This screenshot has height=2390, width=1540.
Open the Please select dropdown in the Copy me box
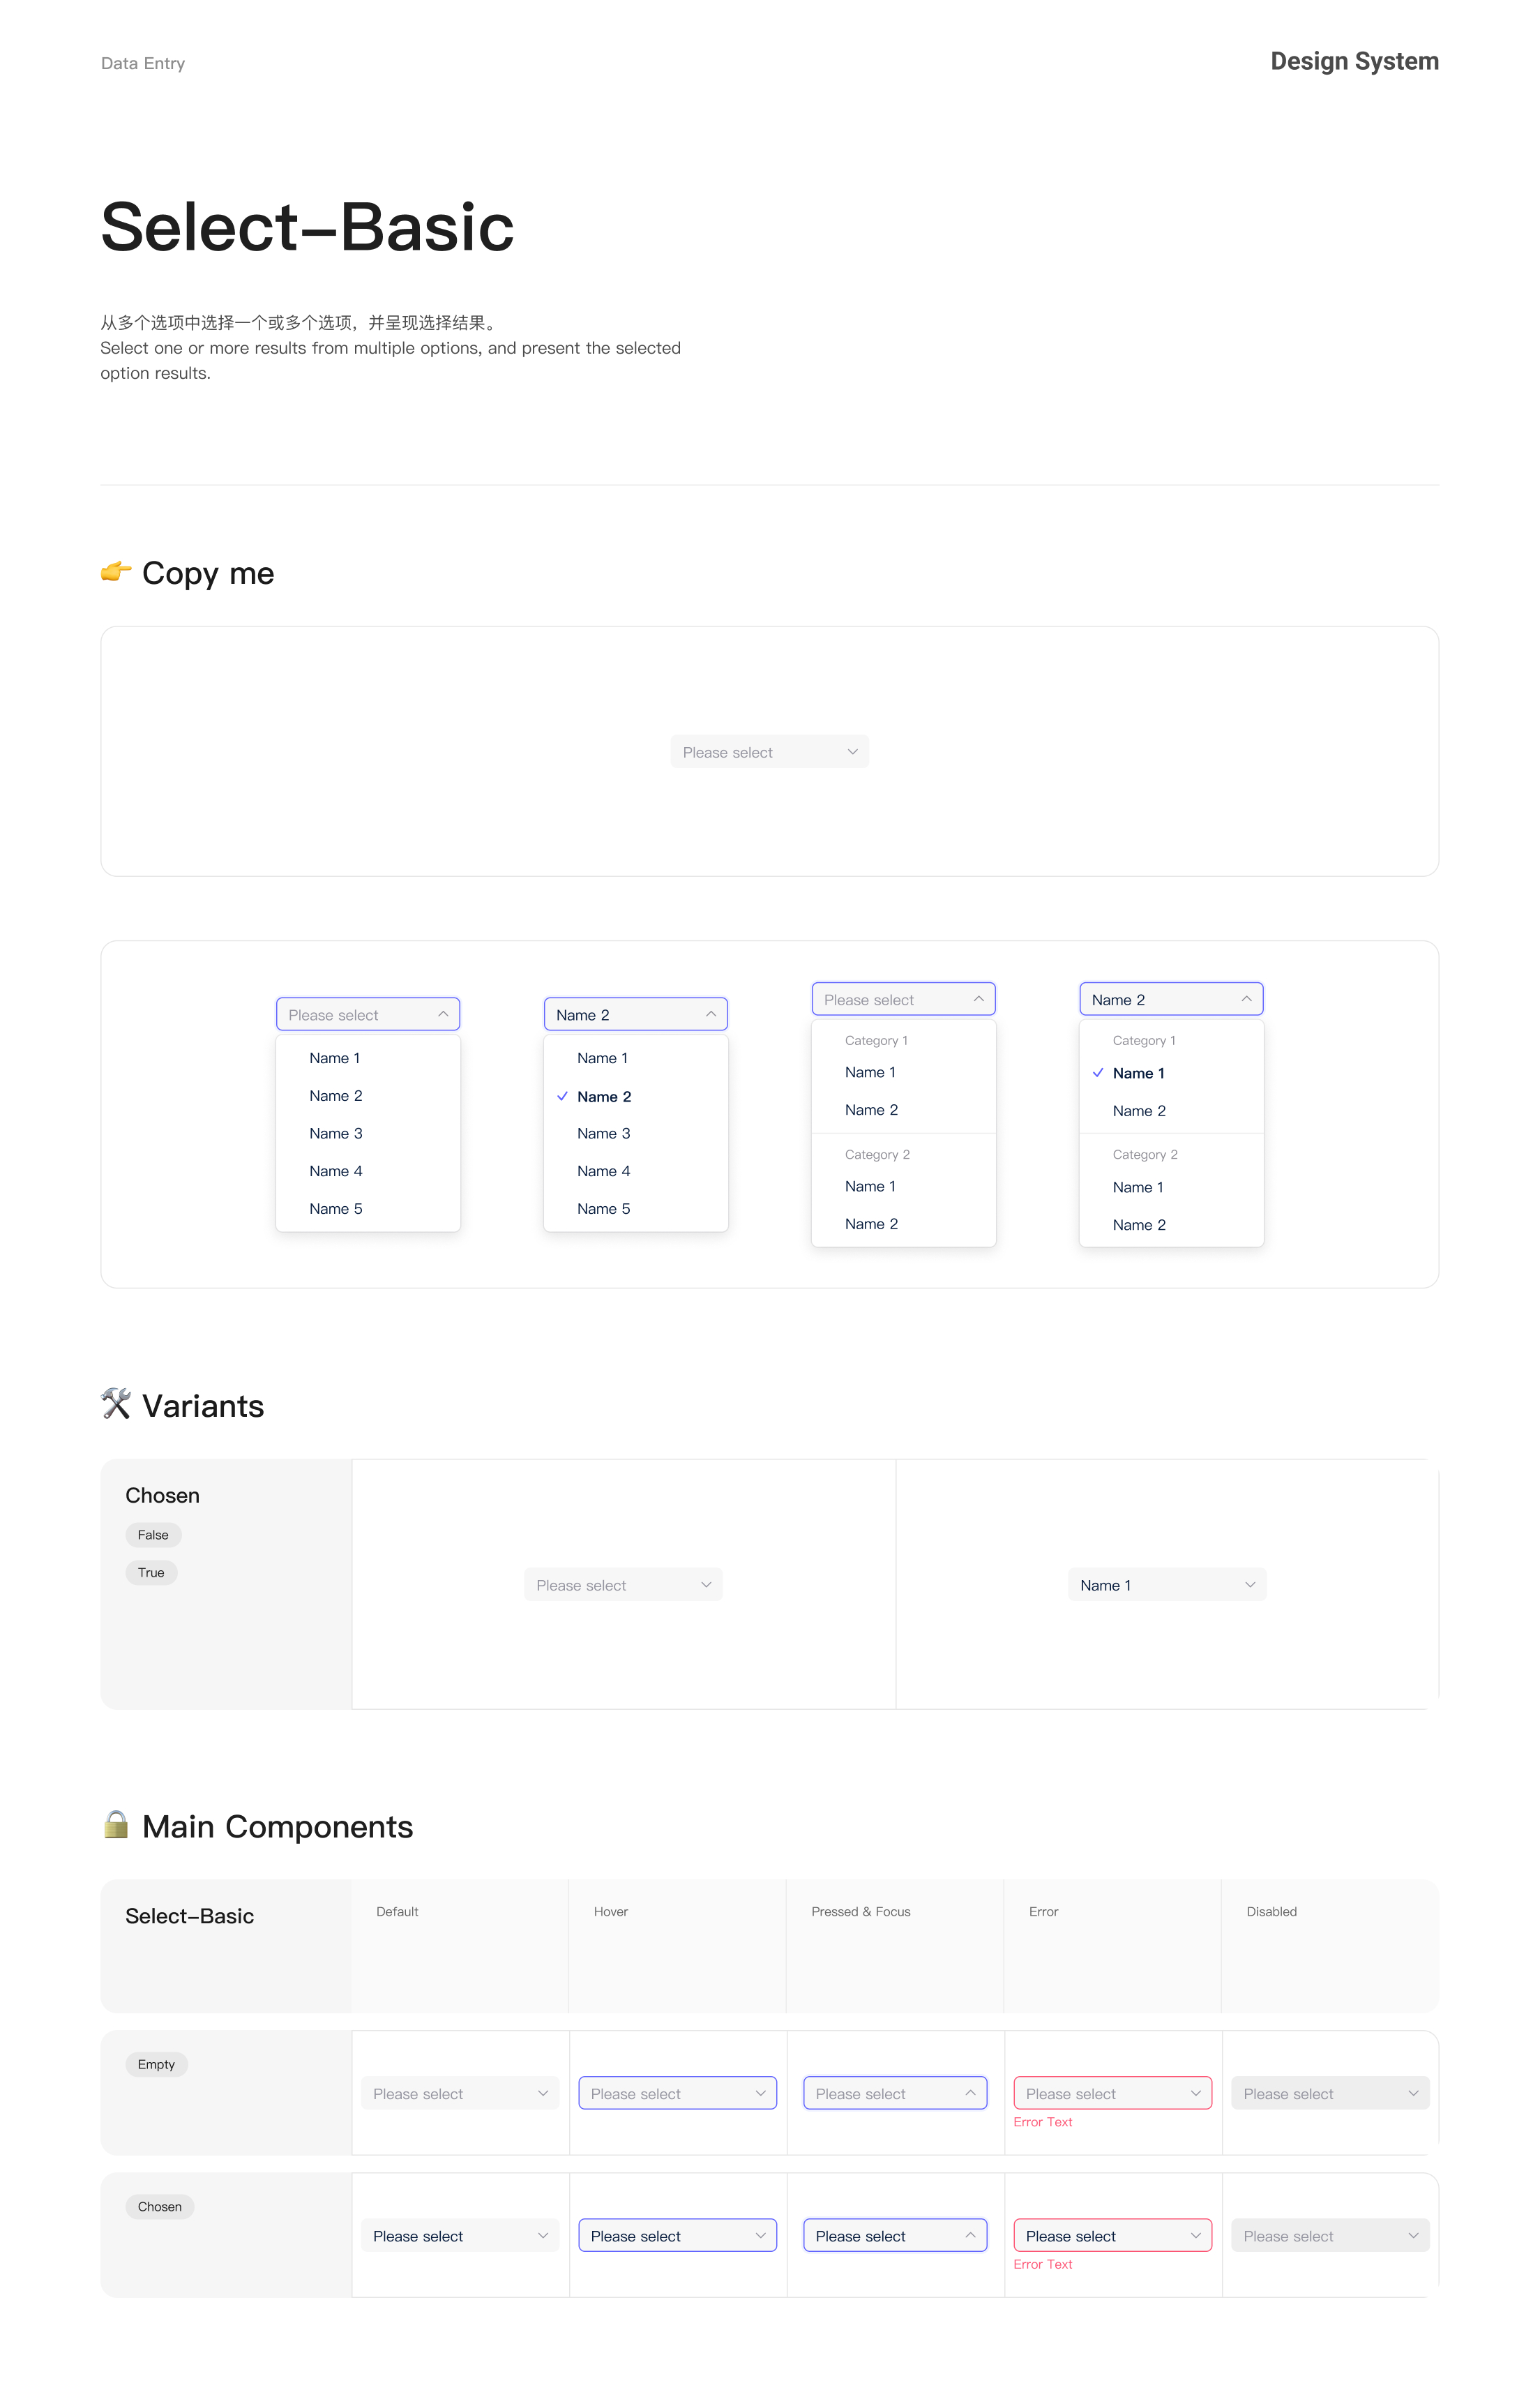click(x=769, y=752)
